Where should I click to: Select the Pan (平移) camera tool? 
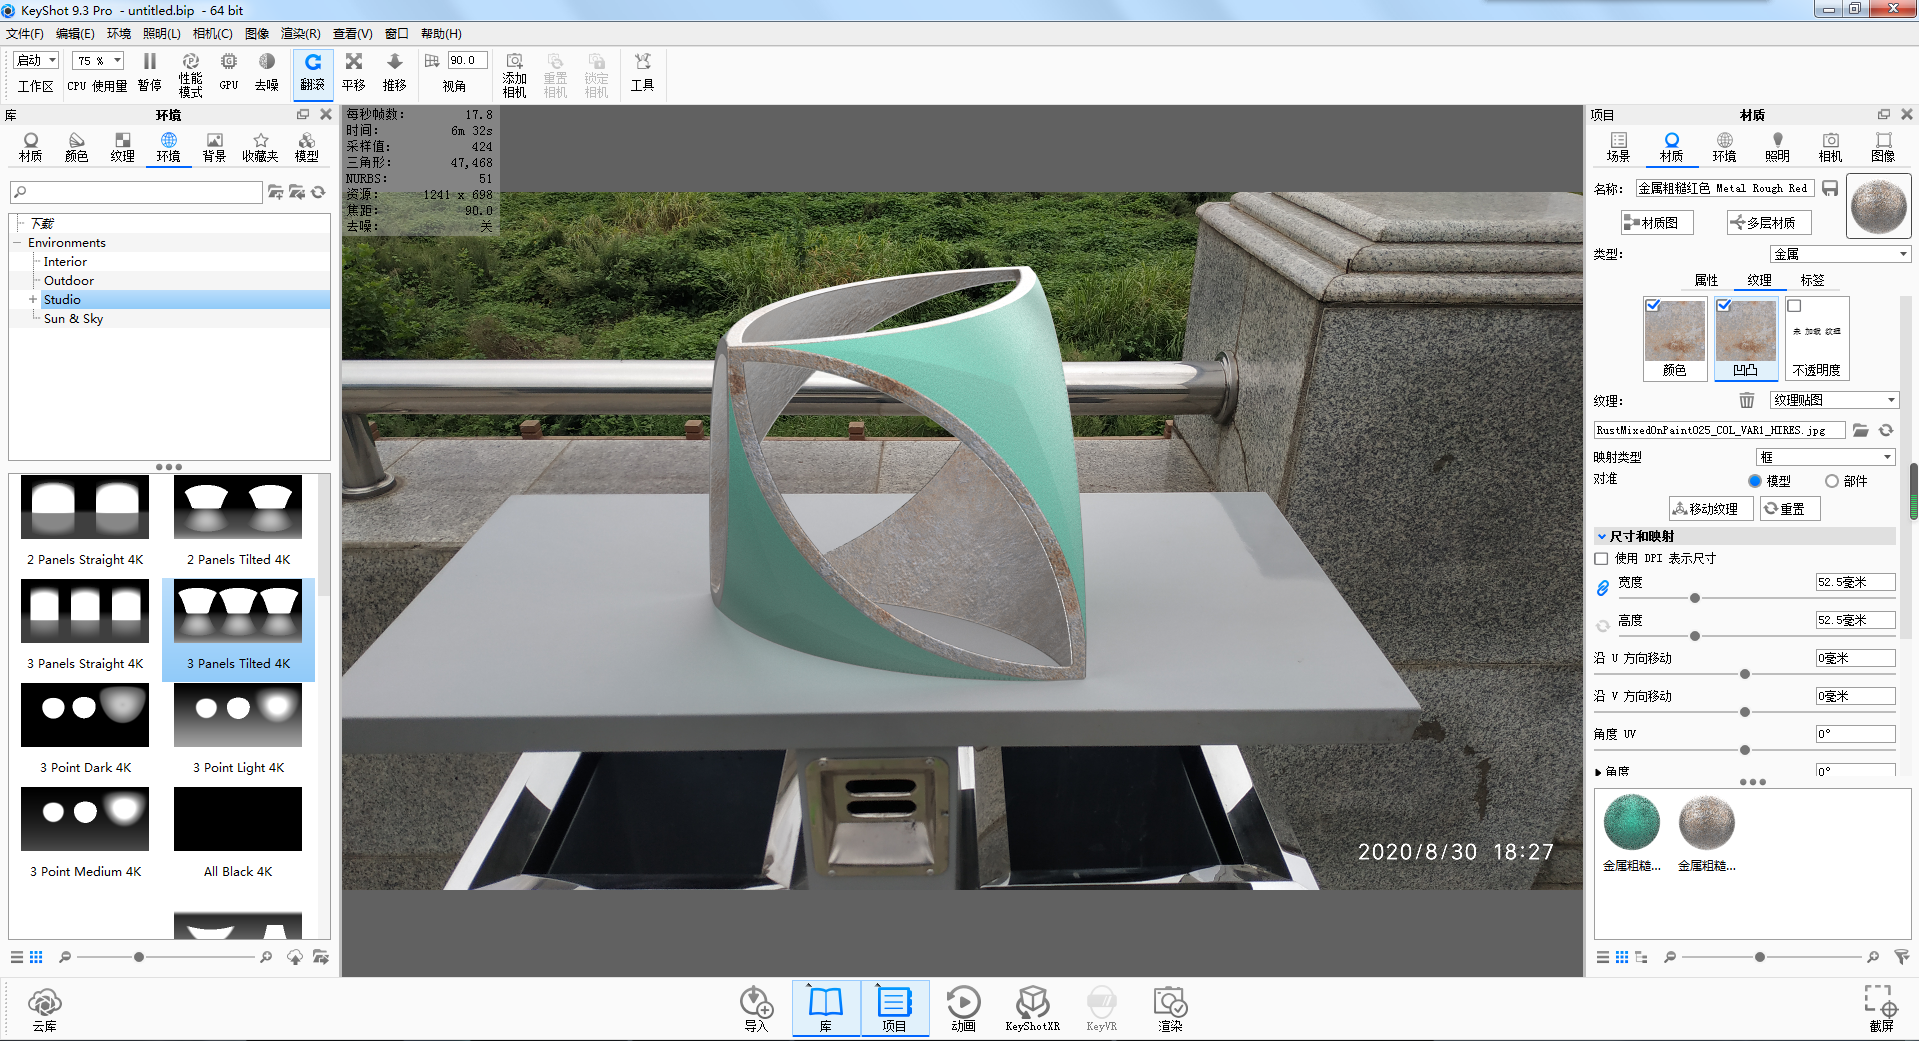pos(354,72)
